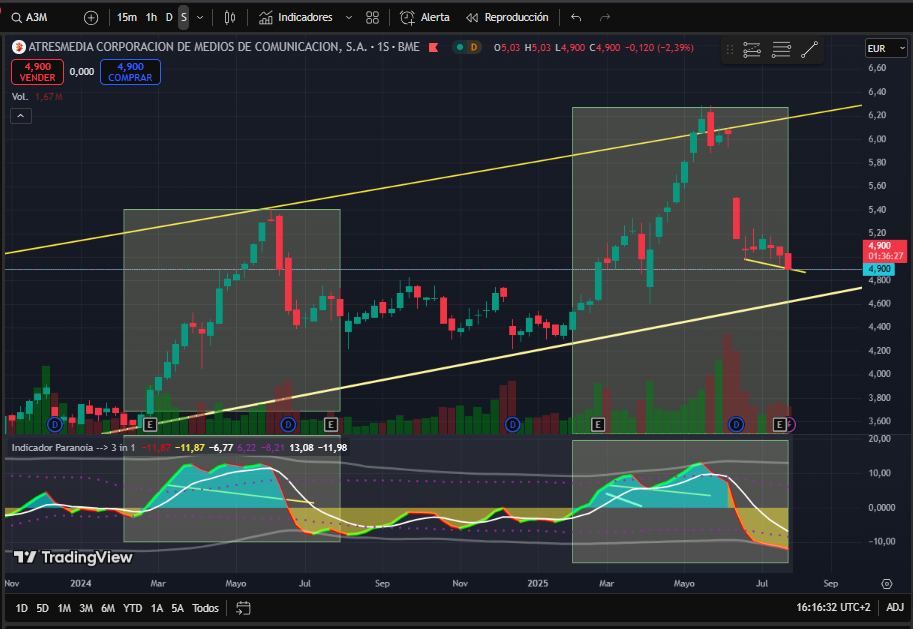Screen dimensions: 913x629
Task: Toggle ADJ dividend adjustment
Action: pos(895,607)
